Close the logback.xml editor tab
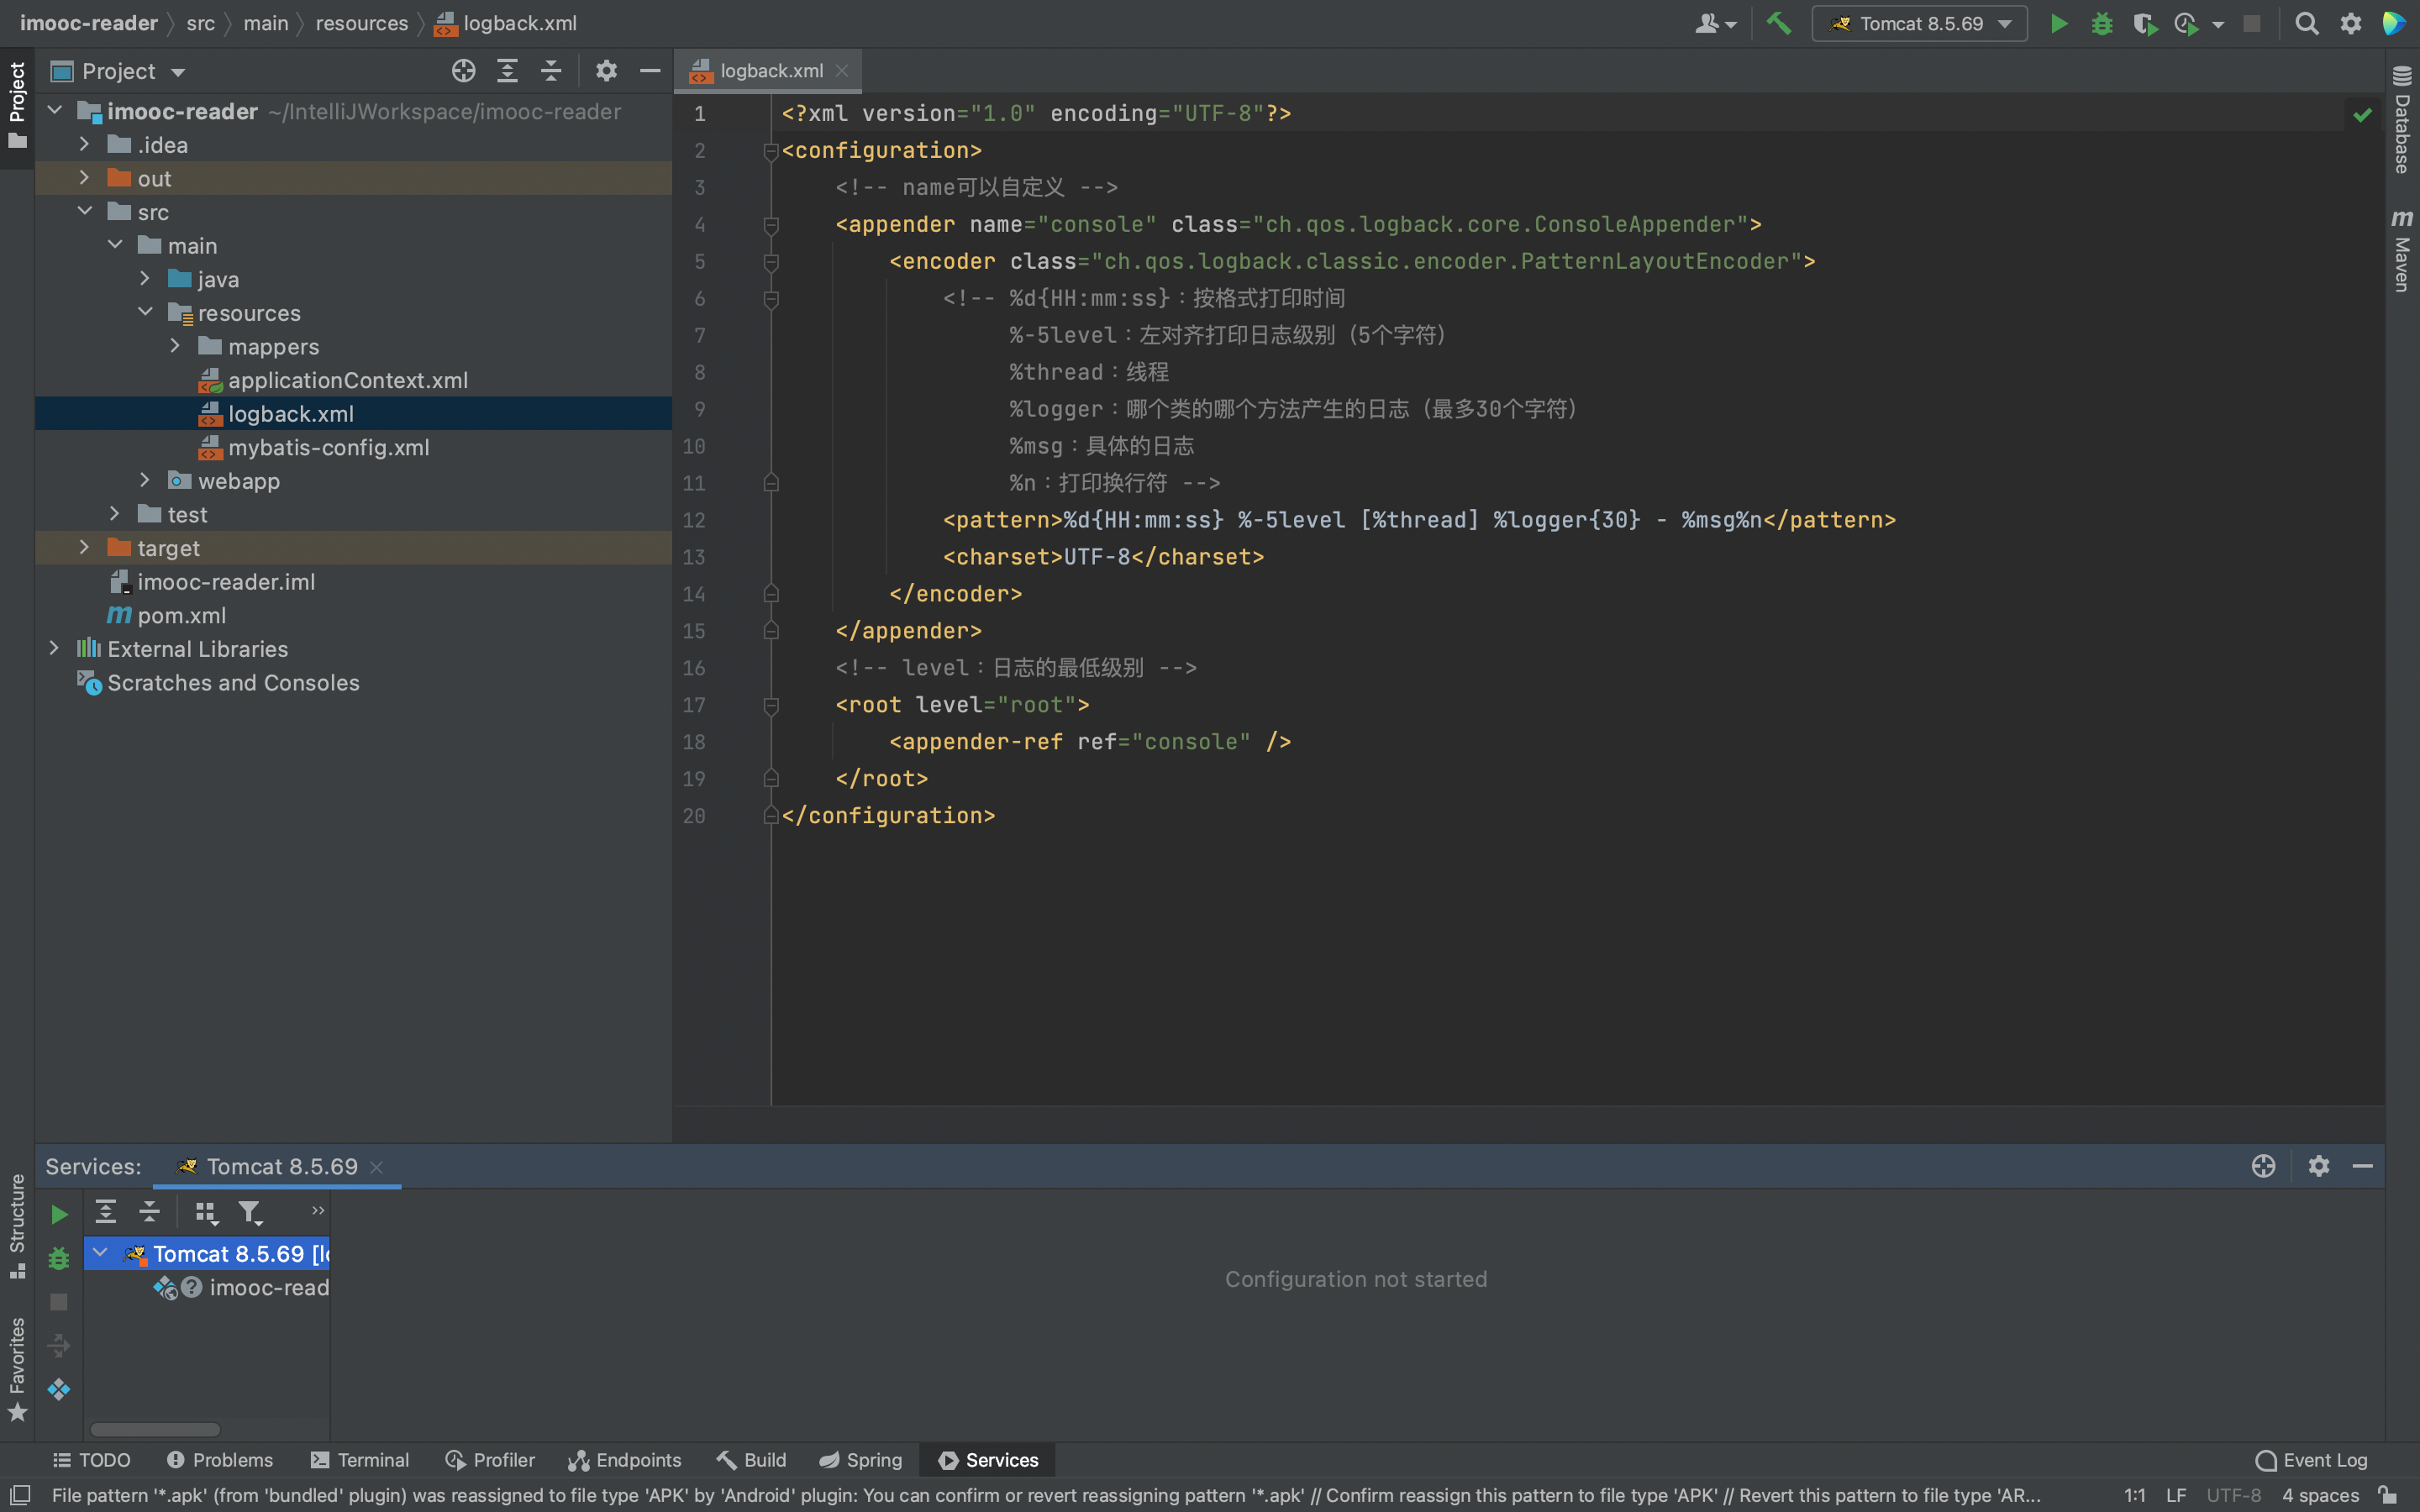Screen dimensions: 2420x1512 point(842,71)
